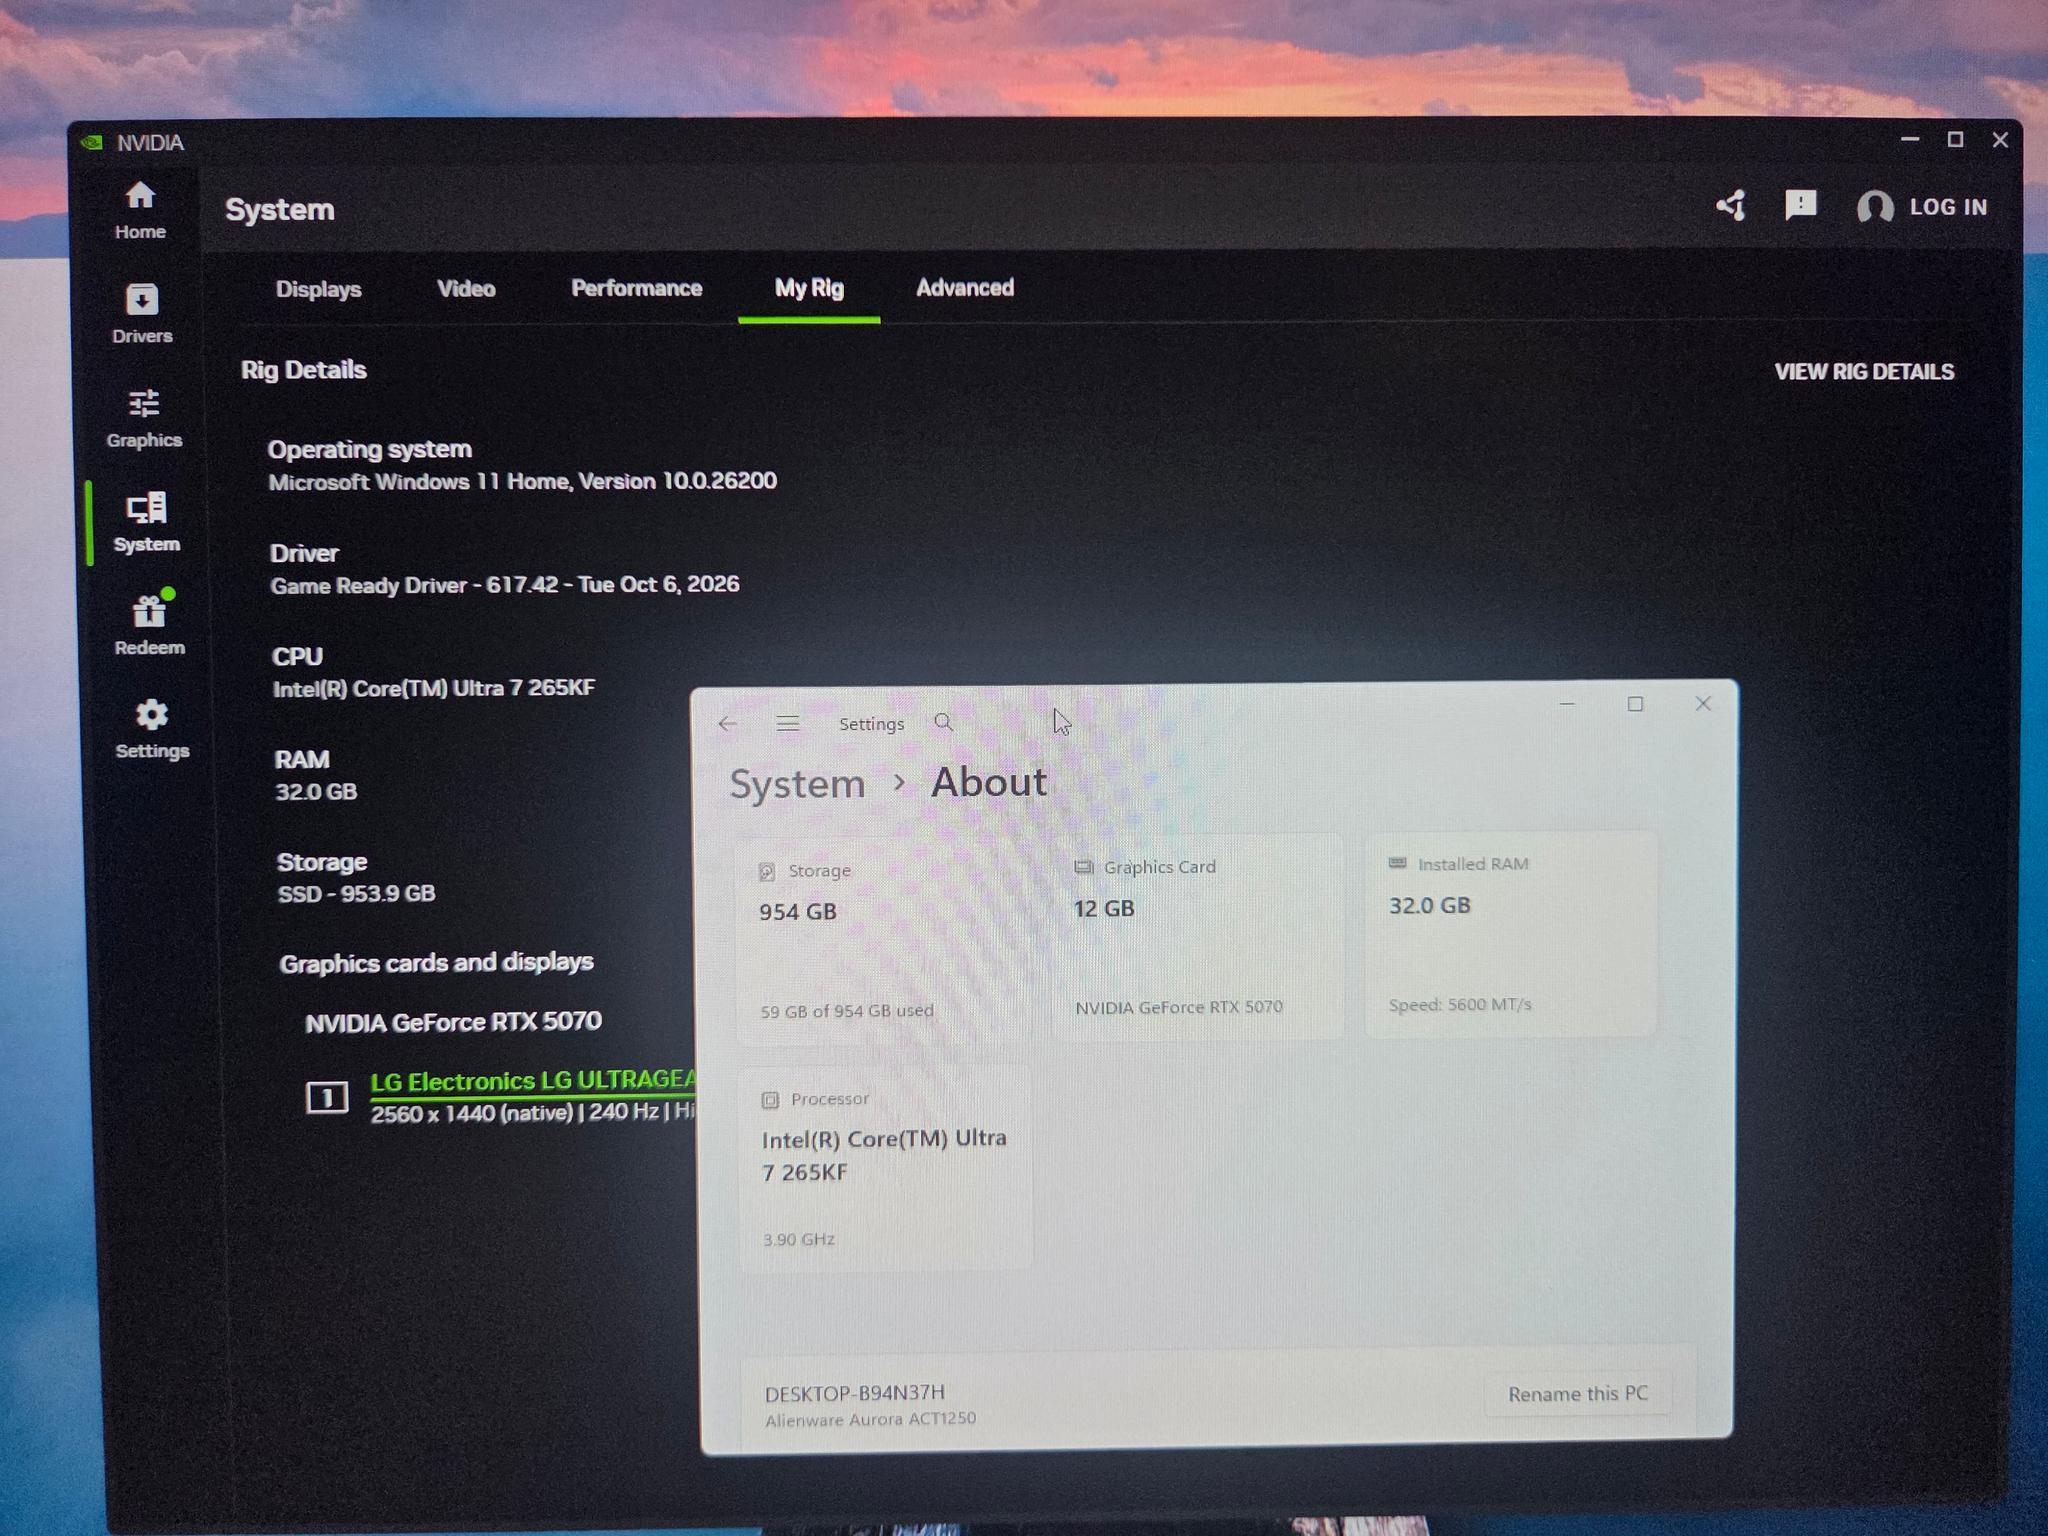Screen dimensions: 2048x1536
Task: Click VIEW RIG DETAILS link
Action: click(1864, 372)
